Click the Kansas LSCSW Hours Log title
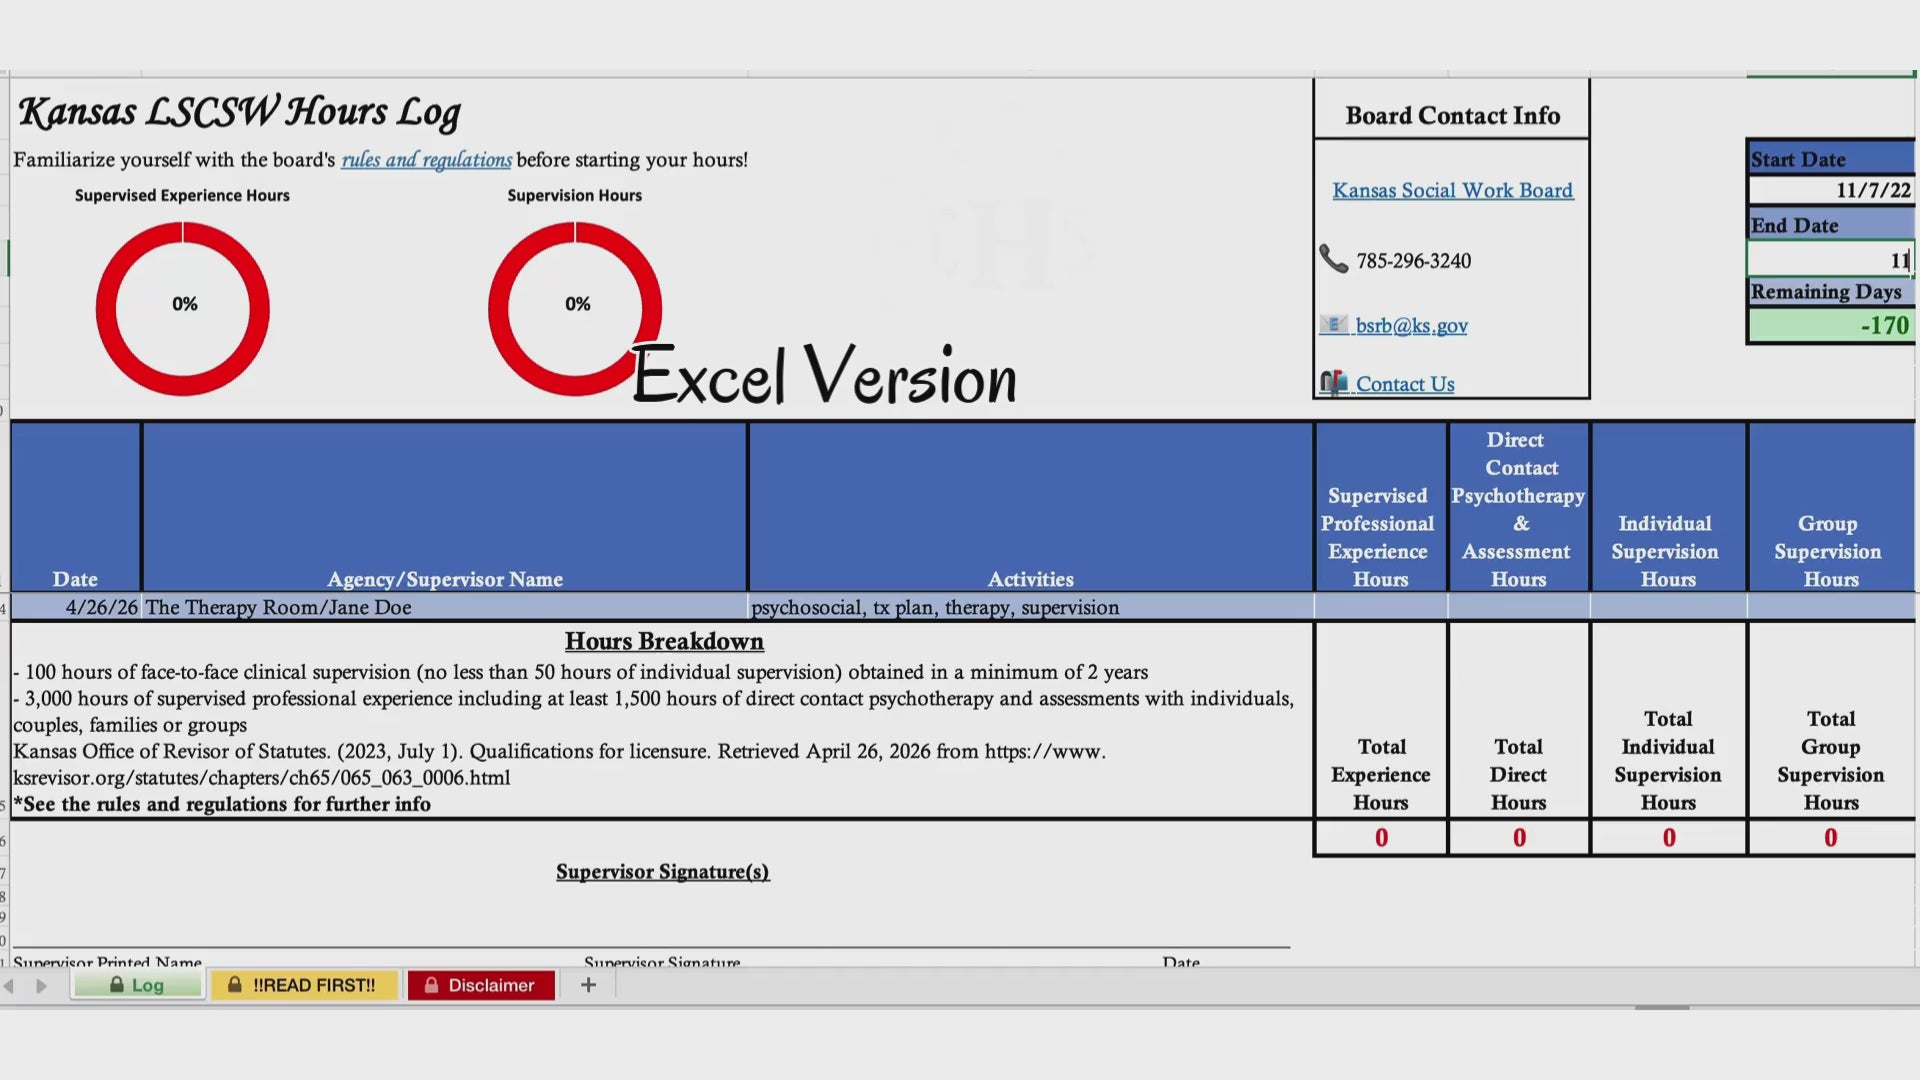This screenshot has height=1080, width=1920. point(239,112)
